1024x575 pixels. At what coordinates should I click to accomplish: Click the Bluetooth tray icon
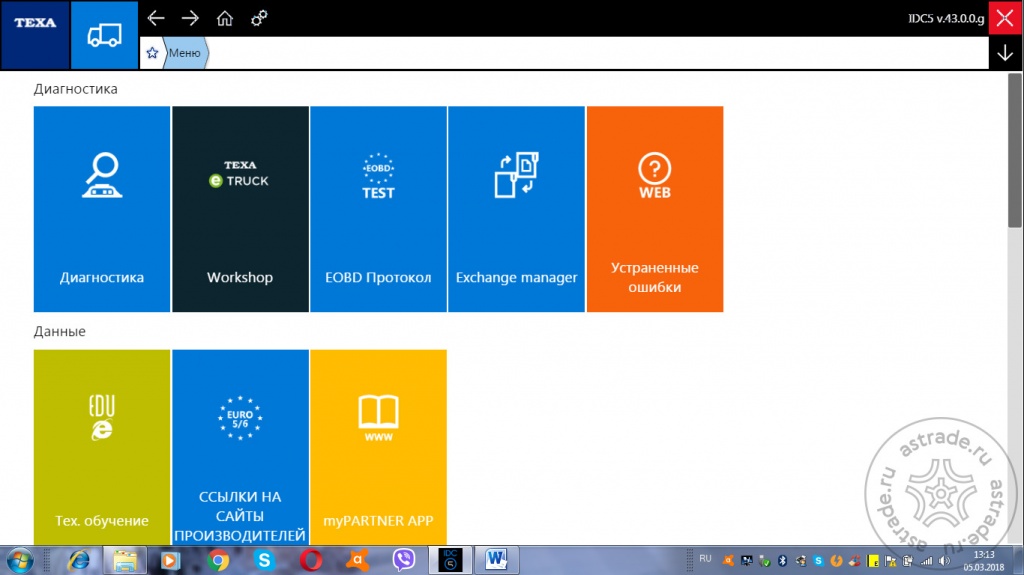click(x=782, y=561)
